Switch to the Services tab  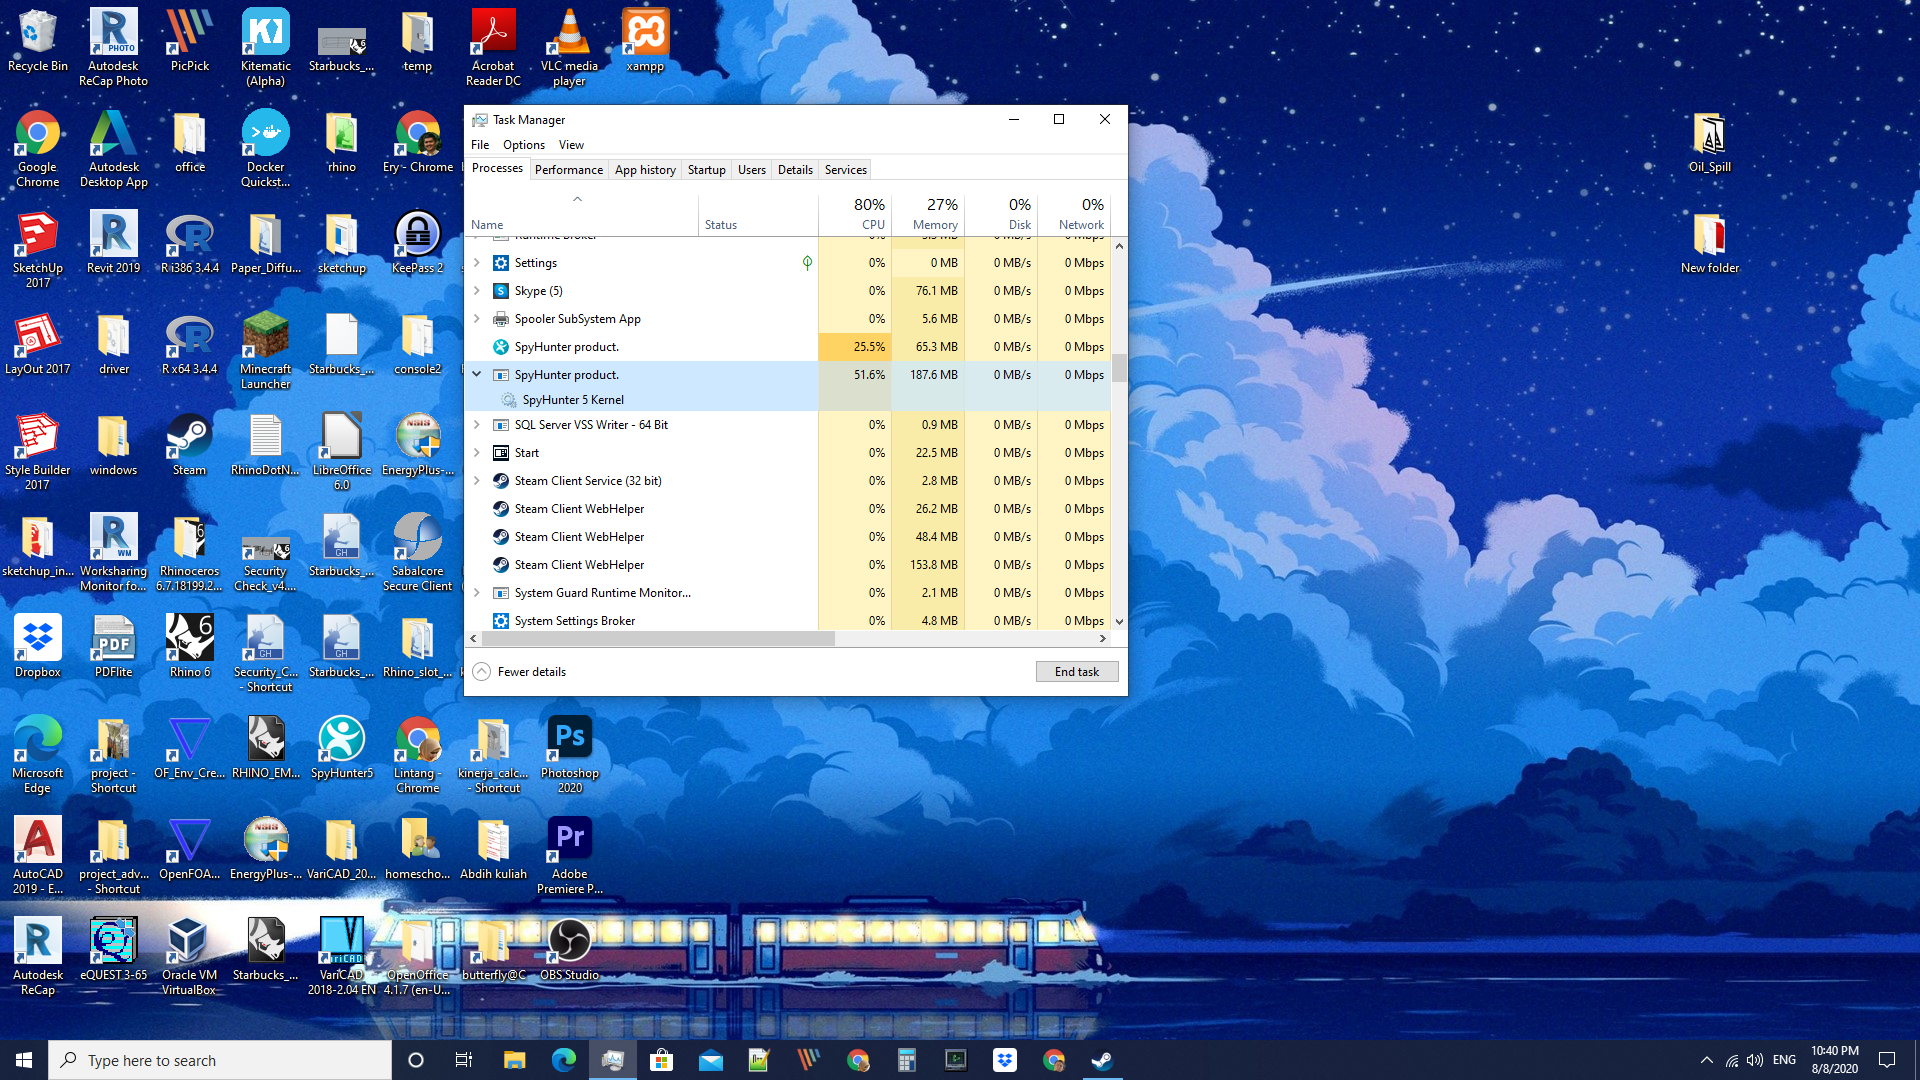coord(846,170)
